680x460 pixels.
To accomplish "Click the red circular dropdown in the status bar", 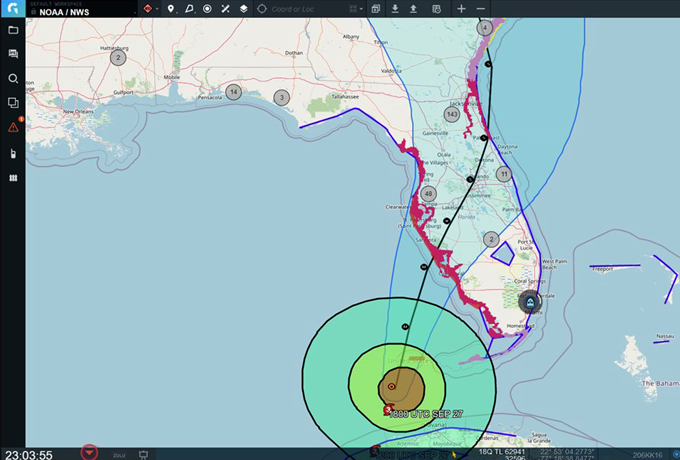I will [x=90, y=452].
